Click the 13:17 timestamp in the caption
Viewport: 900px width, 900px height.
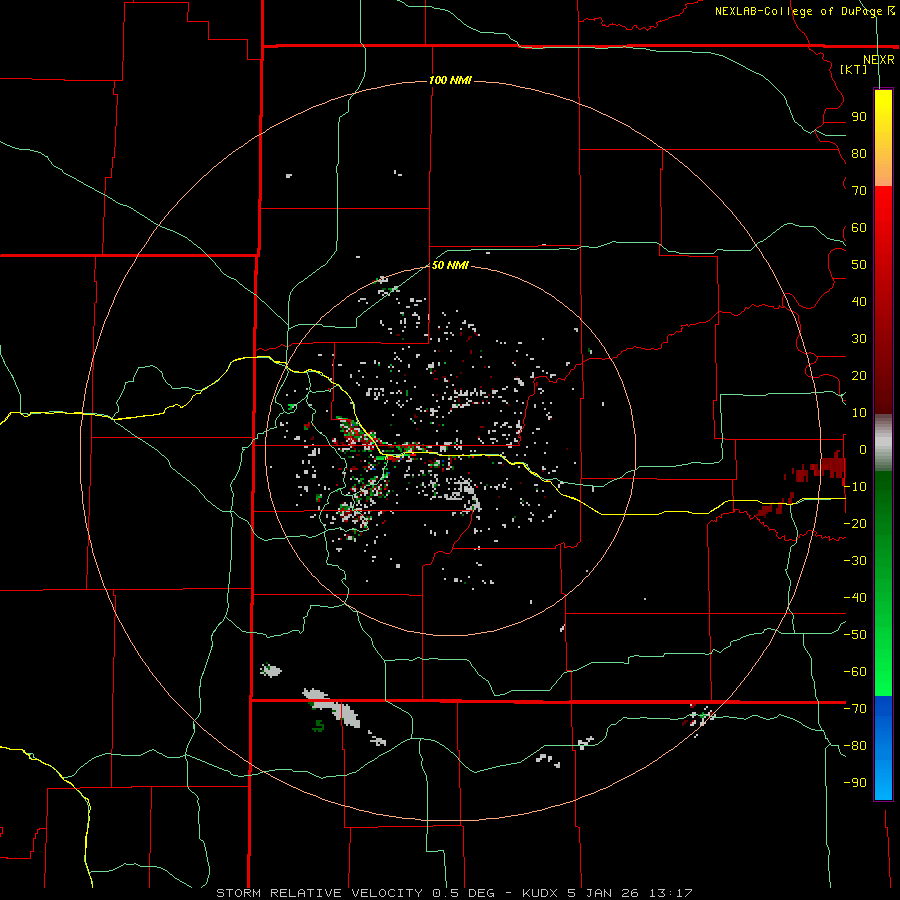click(671, 893)
